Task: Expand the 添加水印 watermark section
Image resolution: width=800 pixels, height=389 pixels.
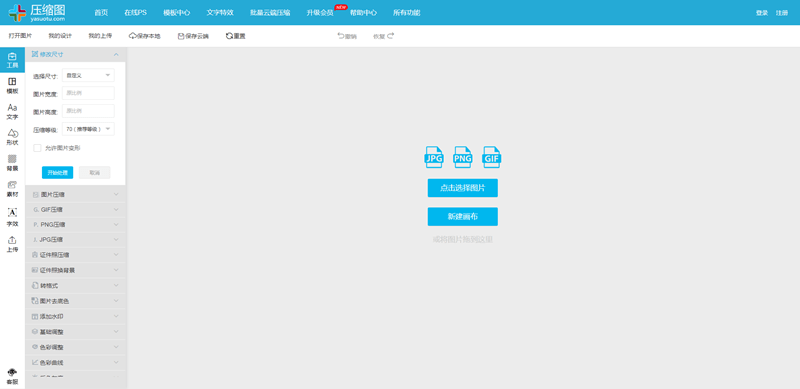Action: [76, 317]
